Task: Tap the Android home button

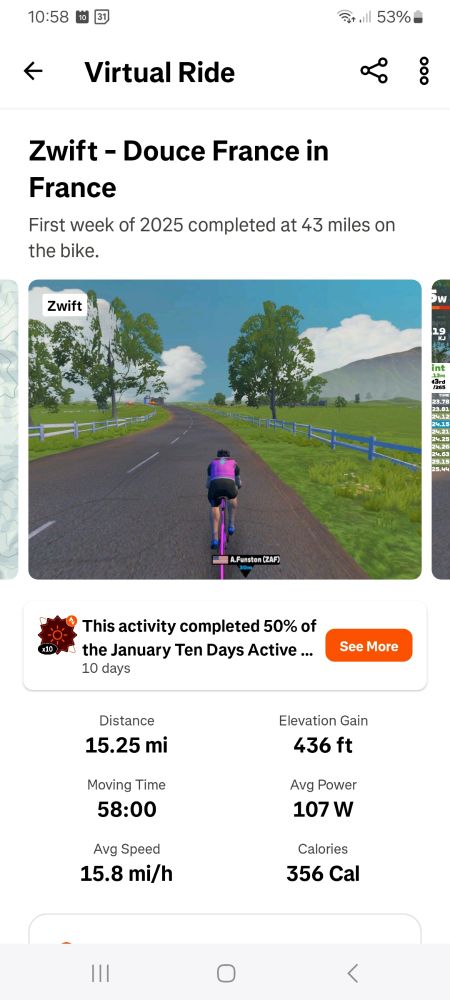Action: tap(226, 973)
